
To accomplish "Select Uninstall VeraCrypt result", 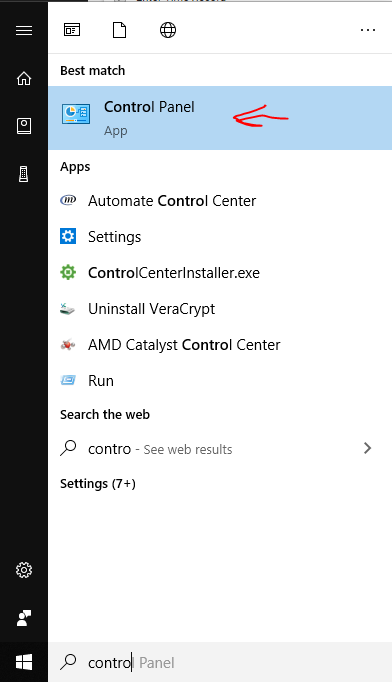I will point(220,309).
